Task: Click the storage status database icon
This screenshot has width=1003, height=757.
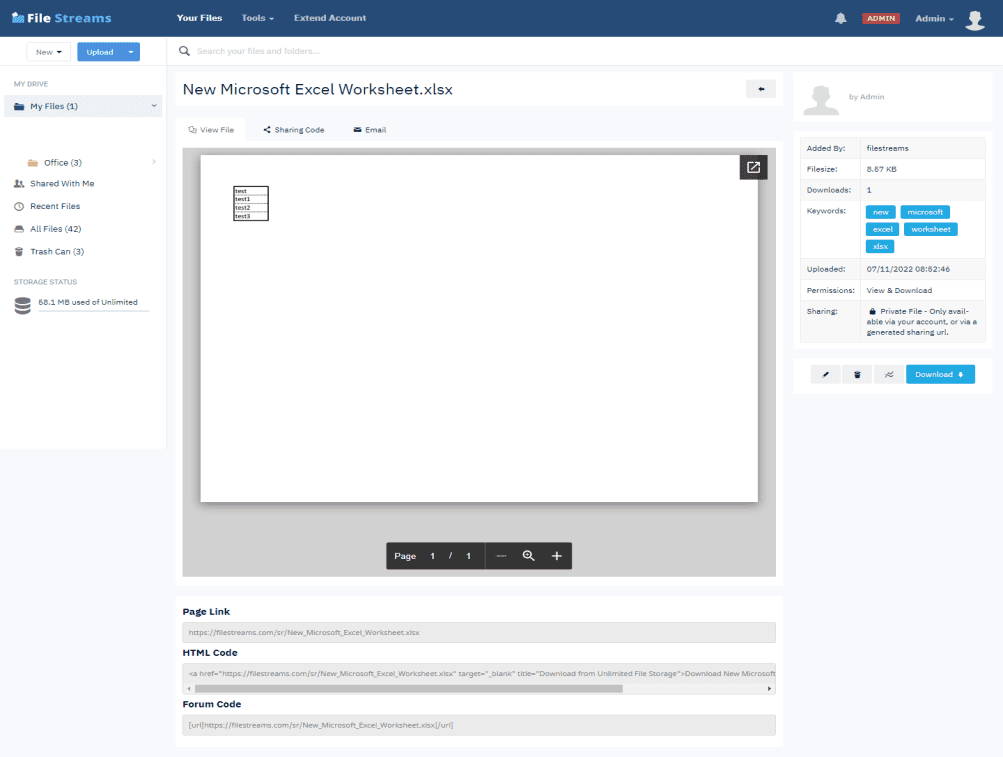Action: [22, 306]
